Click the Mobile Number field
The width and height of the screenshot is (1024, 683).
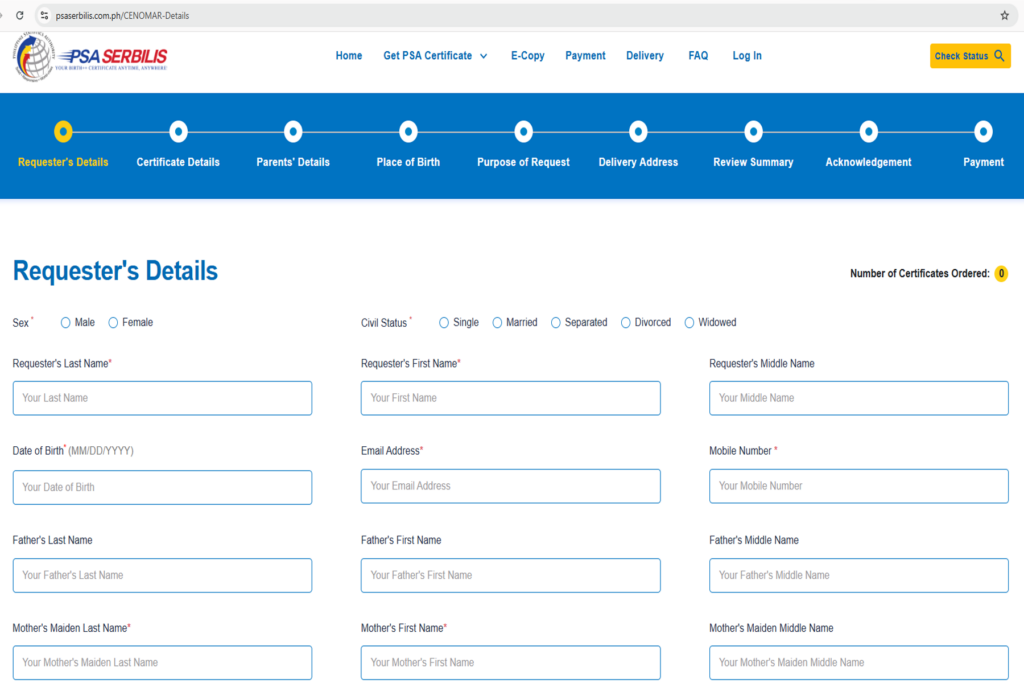tap(859, 486)
